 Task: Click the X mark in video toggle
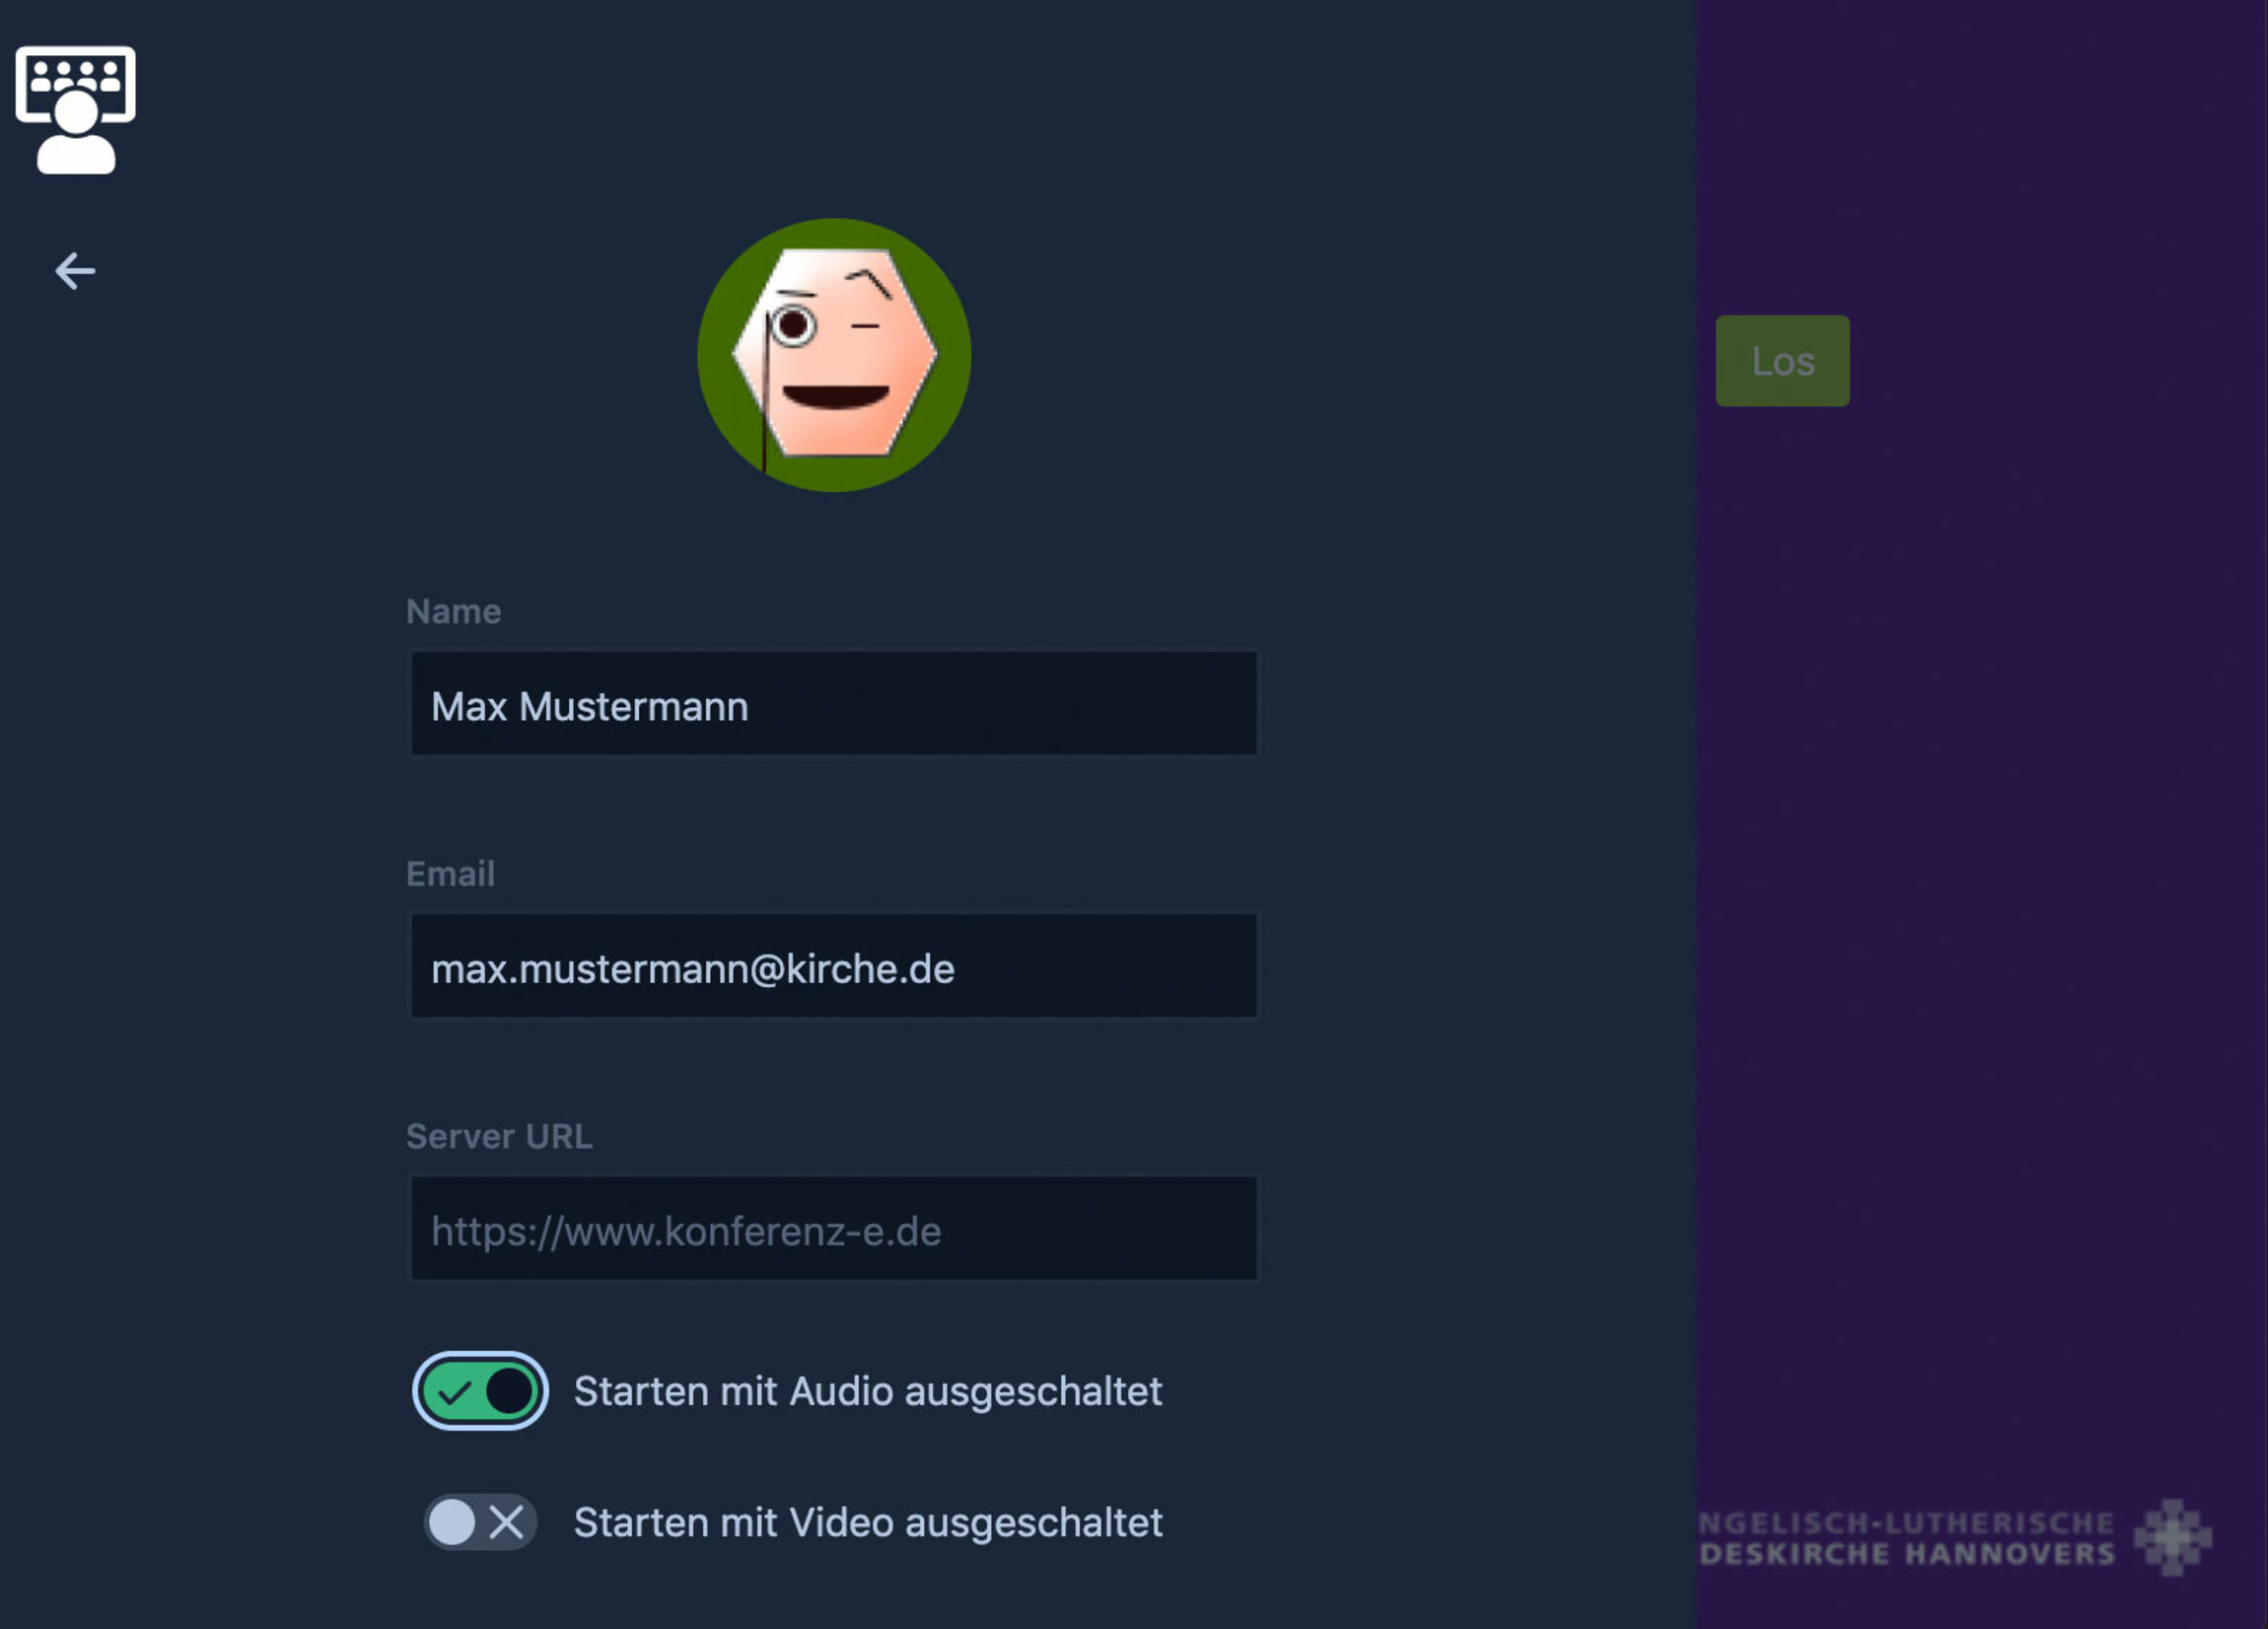506,1522
